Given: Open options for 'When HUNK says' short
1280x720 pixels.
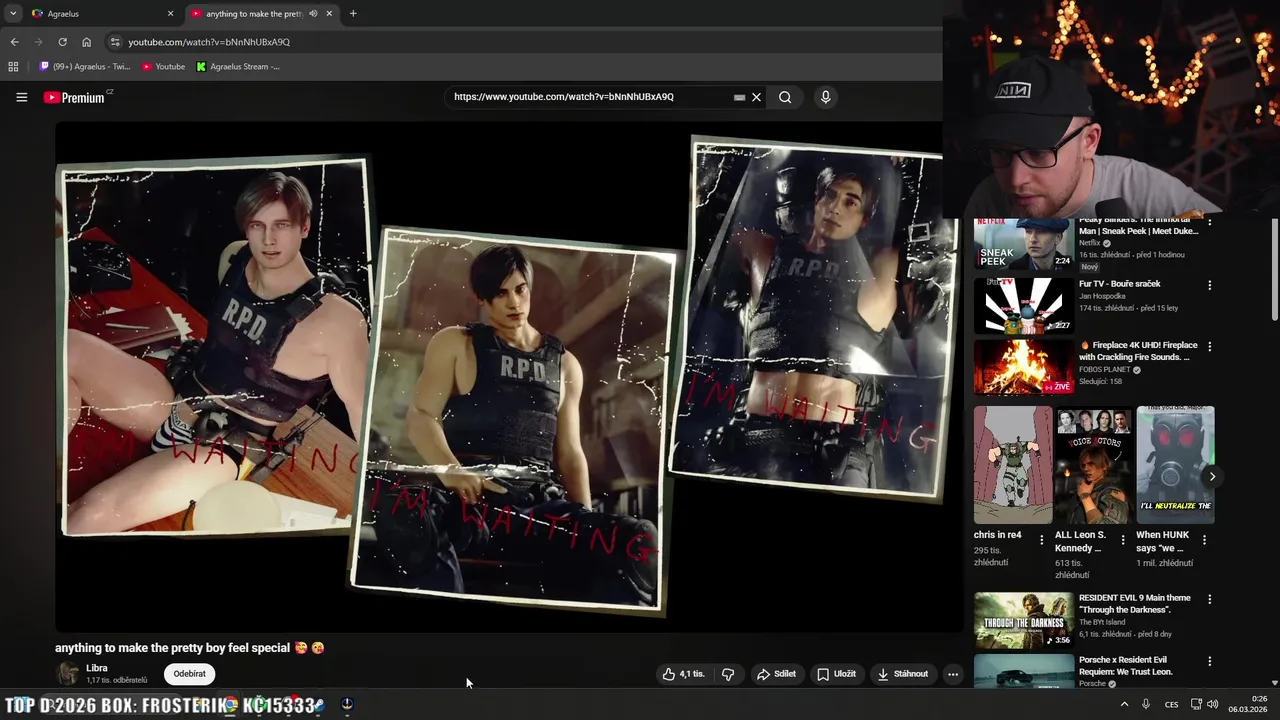Looking at the screenshot, I should pos(1204,540).
